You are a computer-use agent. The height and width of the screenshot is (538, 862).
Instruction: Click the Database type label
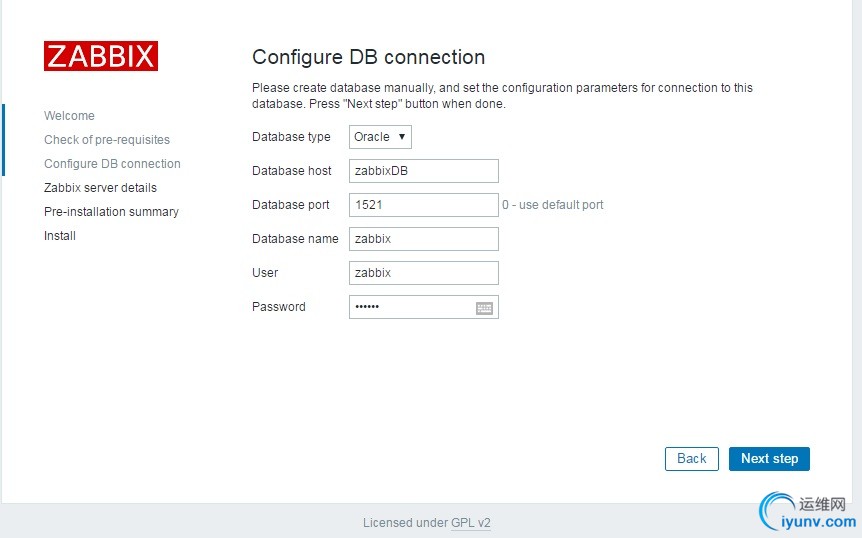[x=291, y=137]
